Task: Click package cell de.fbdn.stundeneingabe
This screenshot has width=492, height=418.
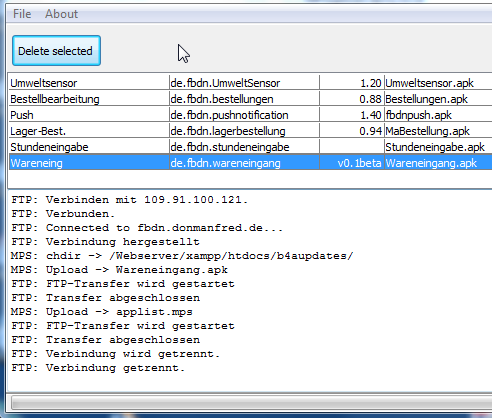Action: click(x=244, y=147)
